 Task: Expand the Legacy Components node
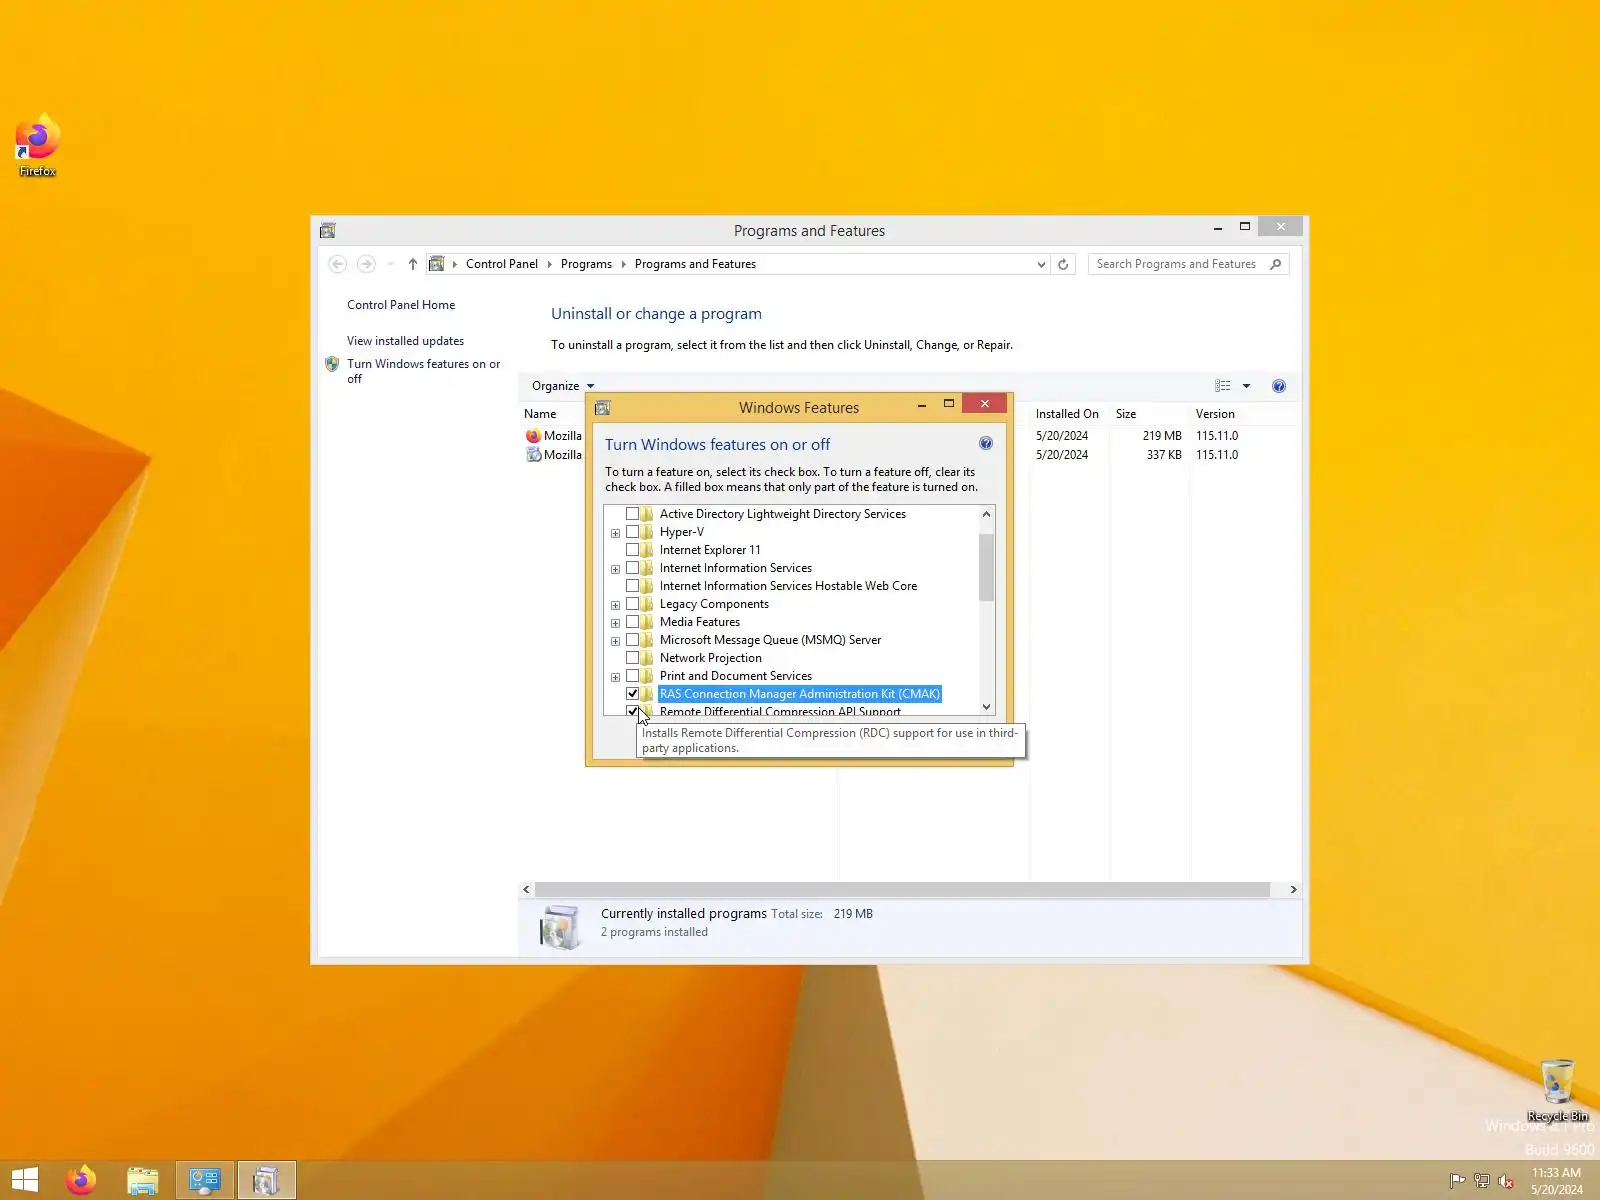(615, 605)
